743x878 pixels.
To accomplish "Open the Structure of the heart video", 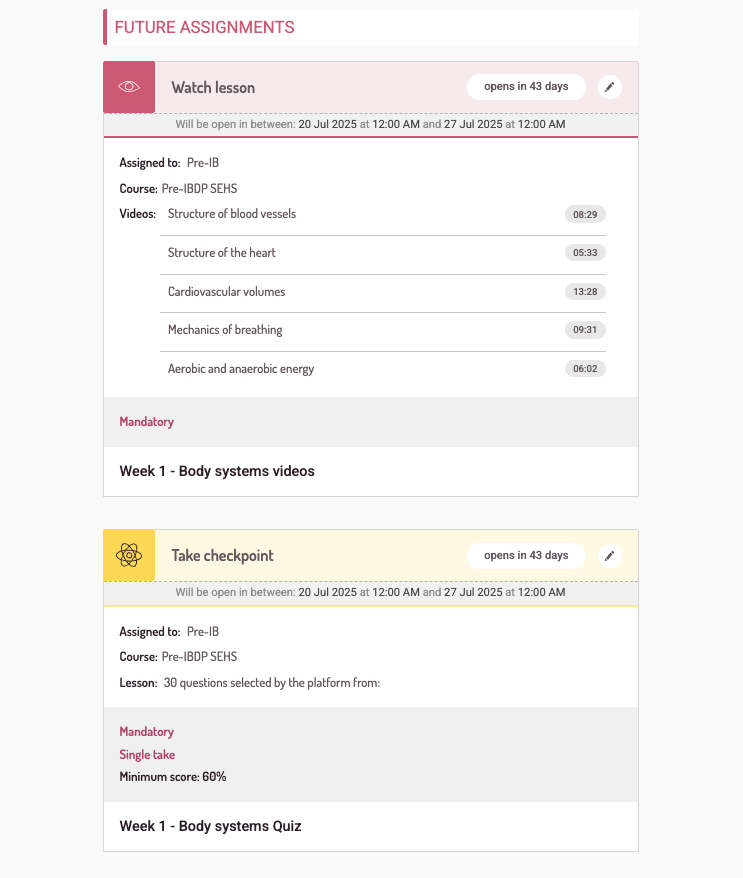I will 222,253.
